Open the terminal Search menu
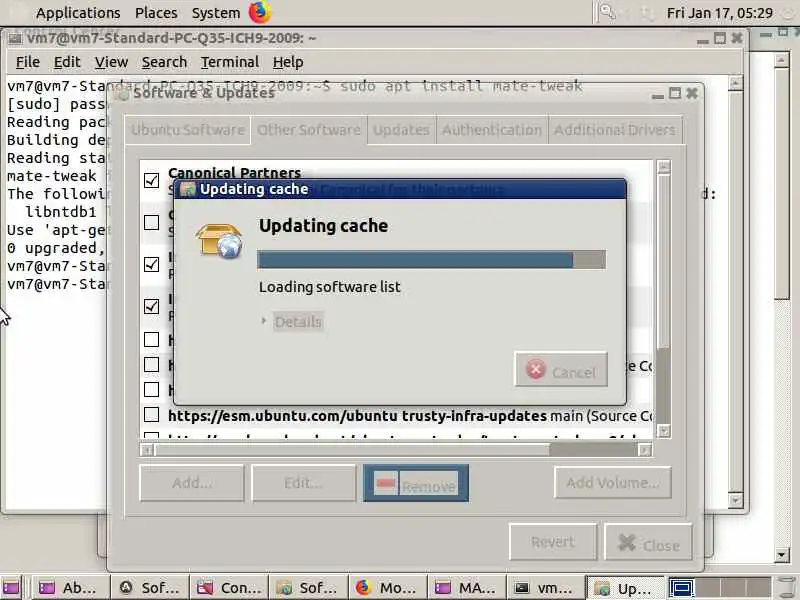 click(164, 62)
